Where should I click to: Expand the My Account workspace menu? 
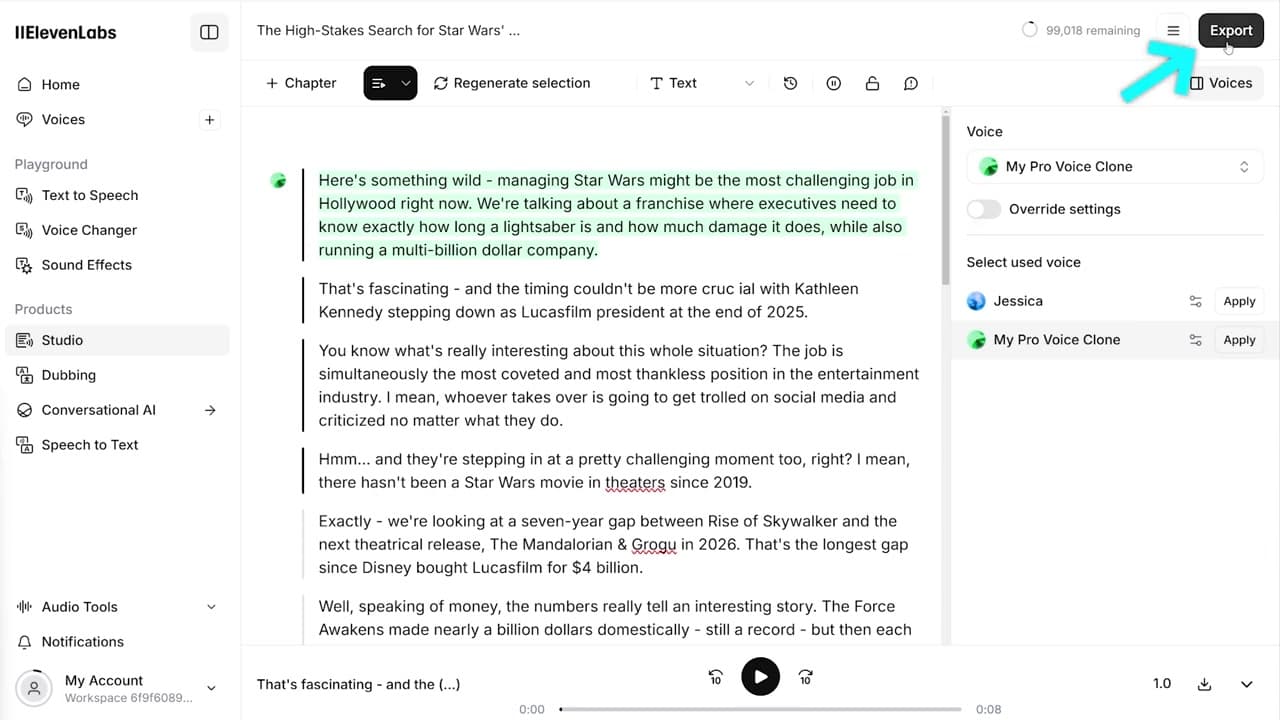click(118, 688)
